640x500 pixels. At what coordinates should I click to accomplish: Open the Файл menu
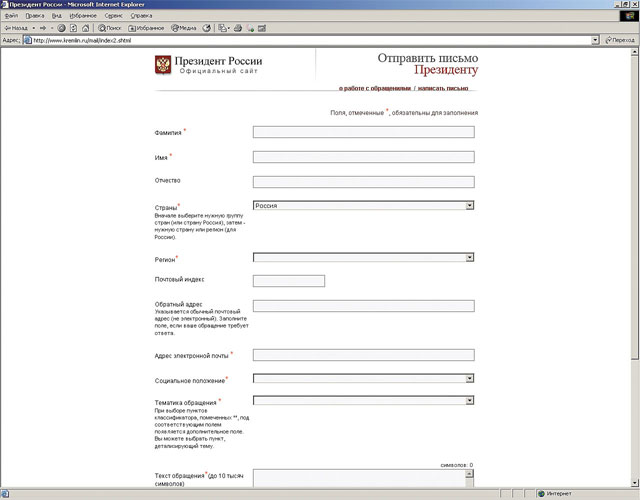click(11, 16)
